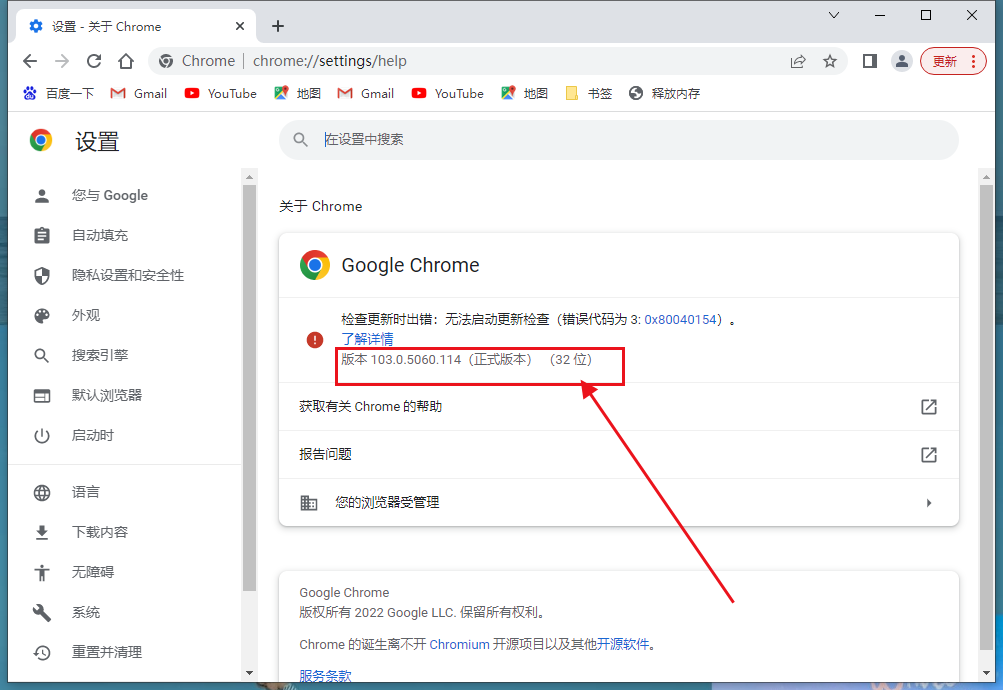Click the share page icon in address bar
This screenshot has width=1003, height=690.
coord(798,61)
